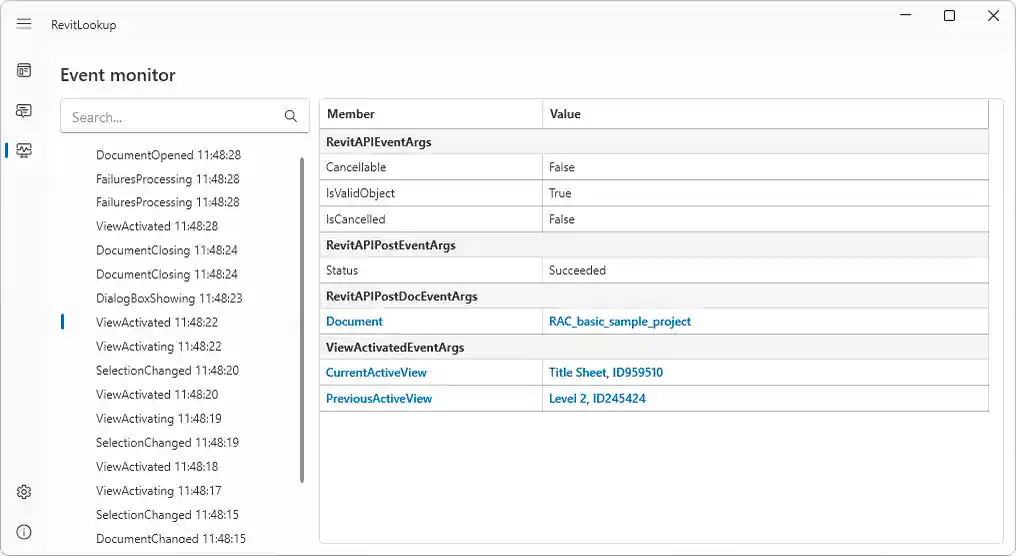The height and width of the screenshot is (556, 1016).
Task: Open Settings via the gear icon
Action: pos(24,492)
